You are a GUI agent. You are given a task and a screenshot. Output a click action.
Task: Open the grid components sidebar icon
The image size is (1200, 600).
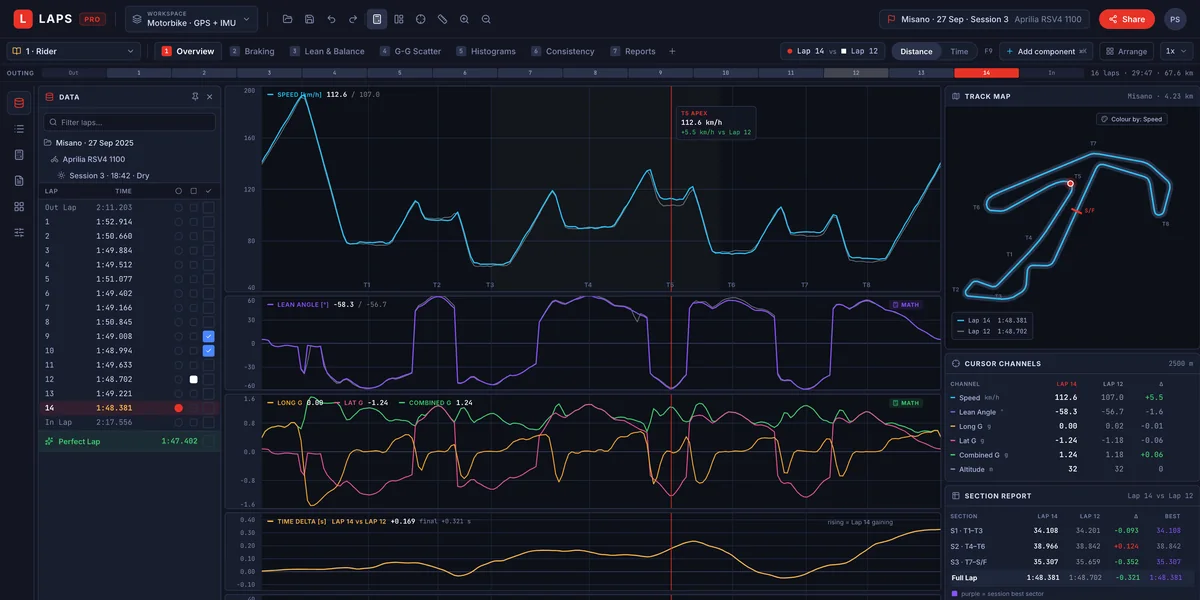click(x=19, y=207)
